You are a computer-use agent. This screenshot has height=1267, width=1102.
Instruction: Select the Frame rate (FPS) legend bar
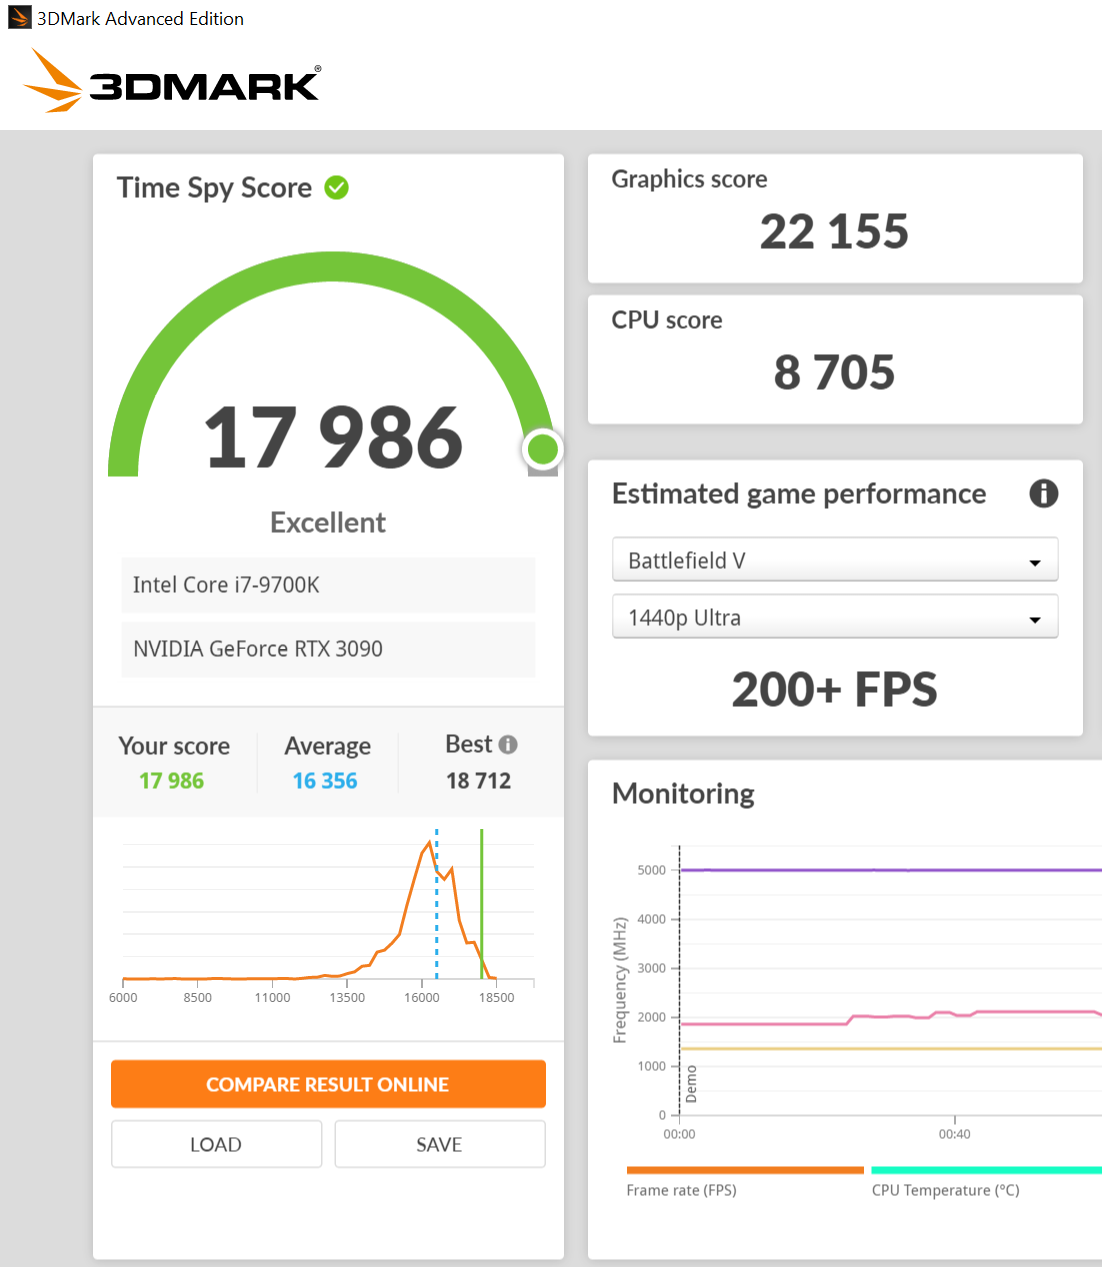745,1170
